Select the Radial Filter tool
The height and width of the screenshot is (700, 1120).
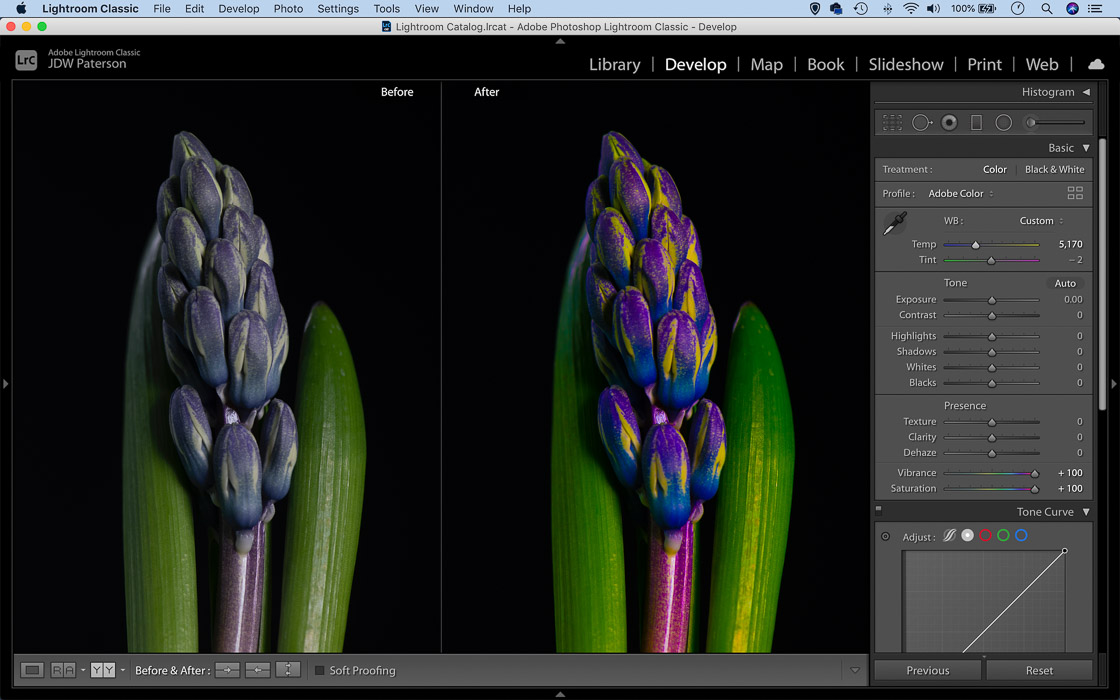1003,122
